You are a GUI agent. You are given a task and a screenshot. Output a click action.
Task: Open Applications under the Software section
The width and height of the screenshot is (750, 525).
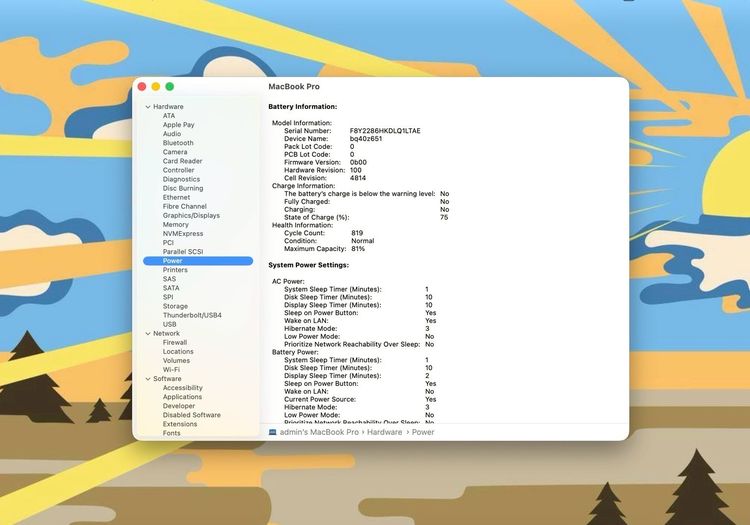[x=182, y=397]
